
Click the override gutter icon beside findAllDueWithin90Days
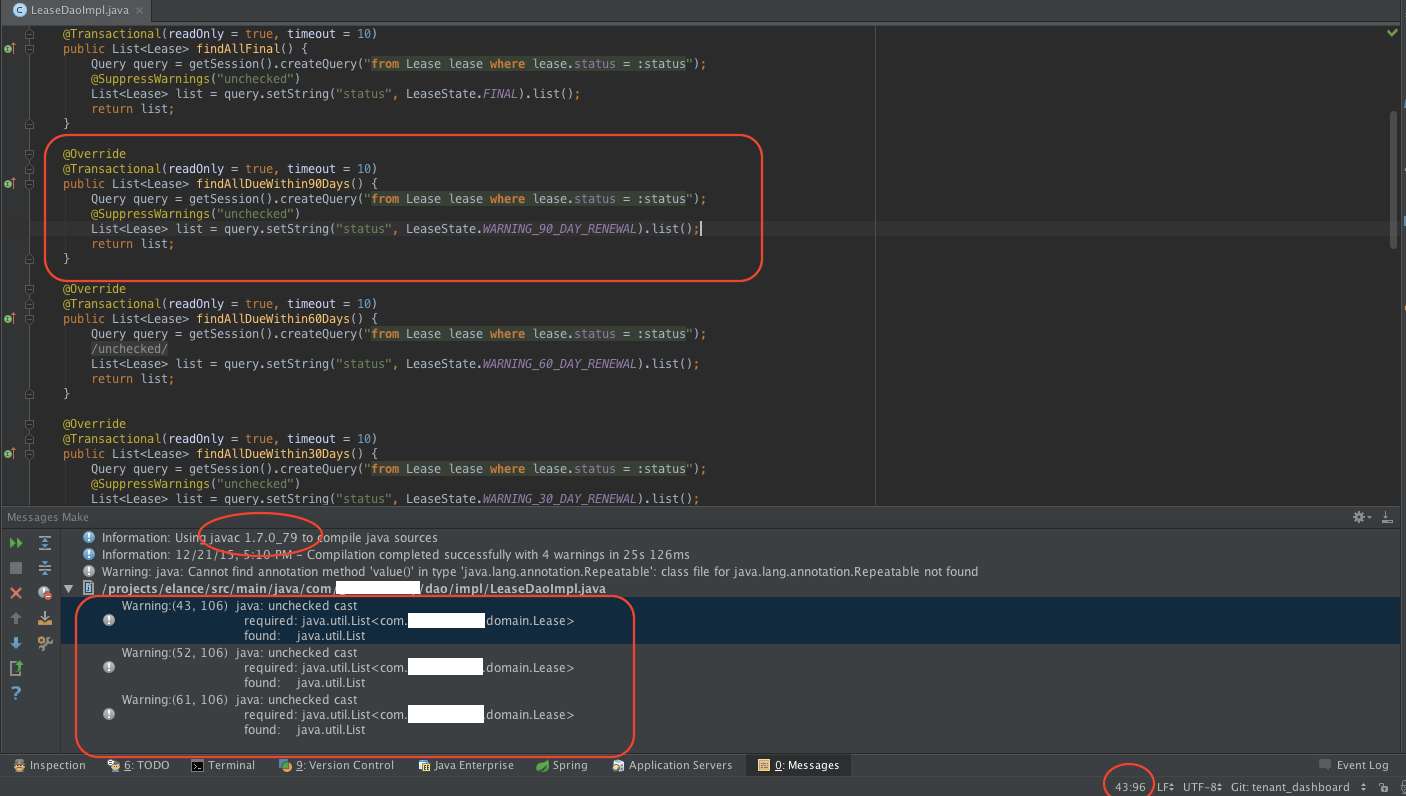tap(9, 184)
